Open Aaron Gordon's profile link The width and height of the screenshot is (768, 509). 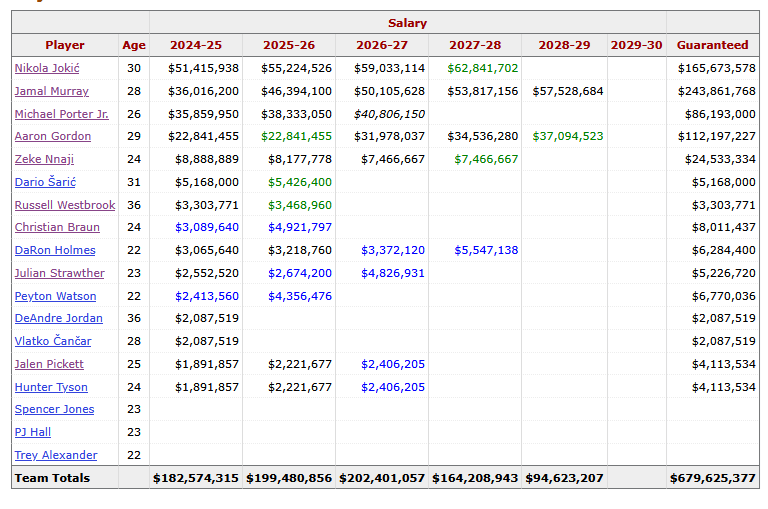click(53, 136)
